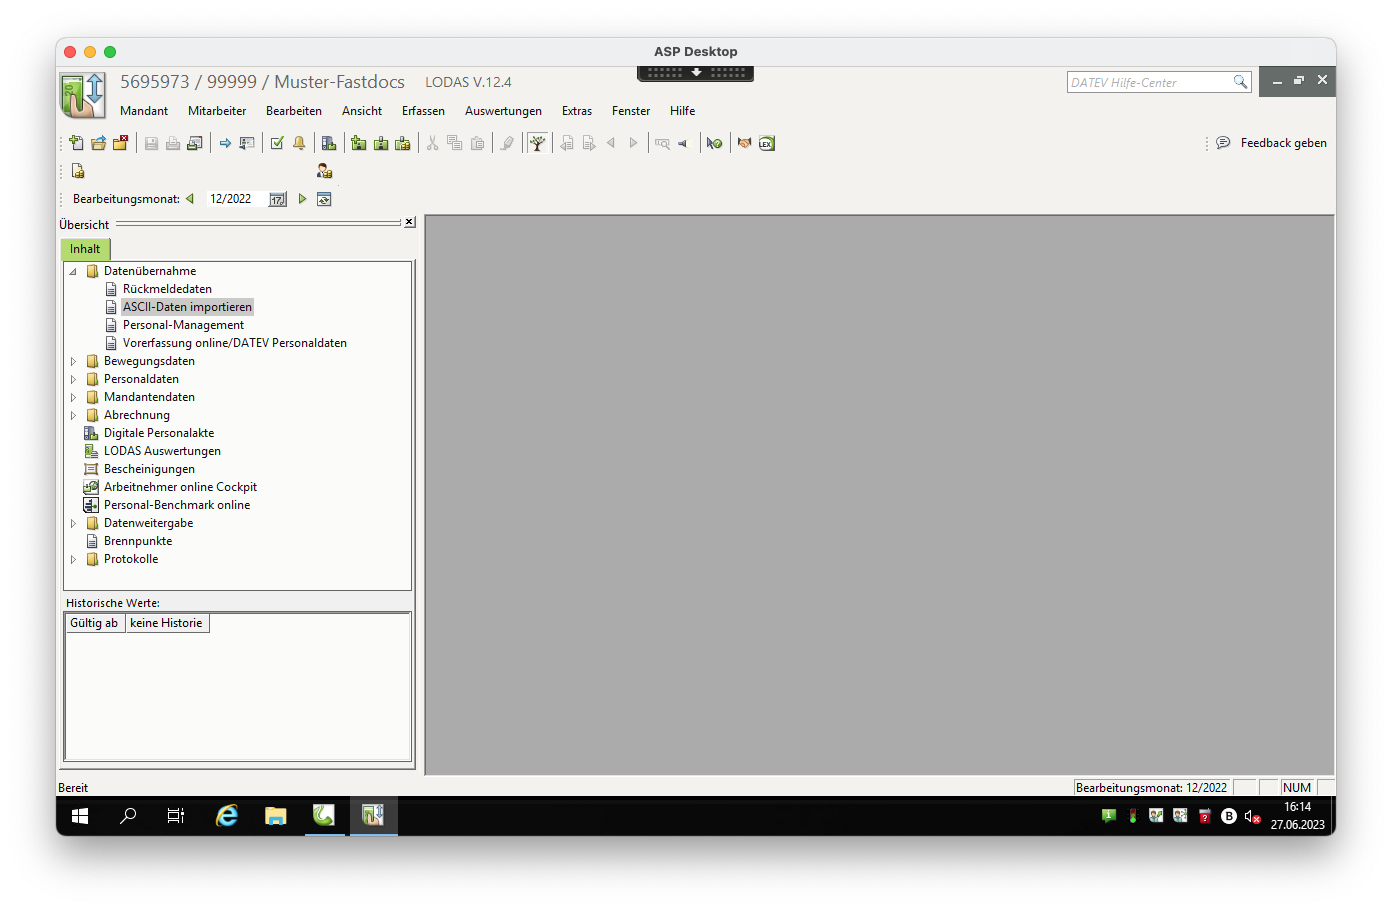Expand the Protokolle folder
Viewport: 1392px width, 910px height.
click(x=73, y=559)
